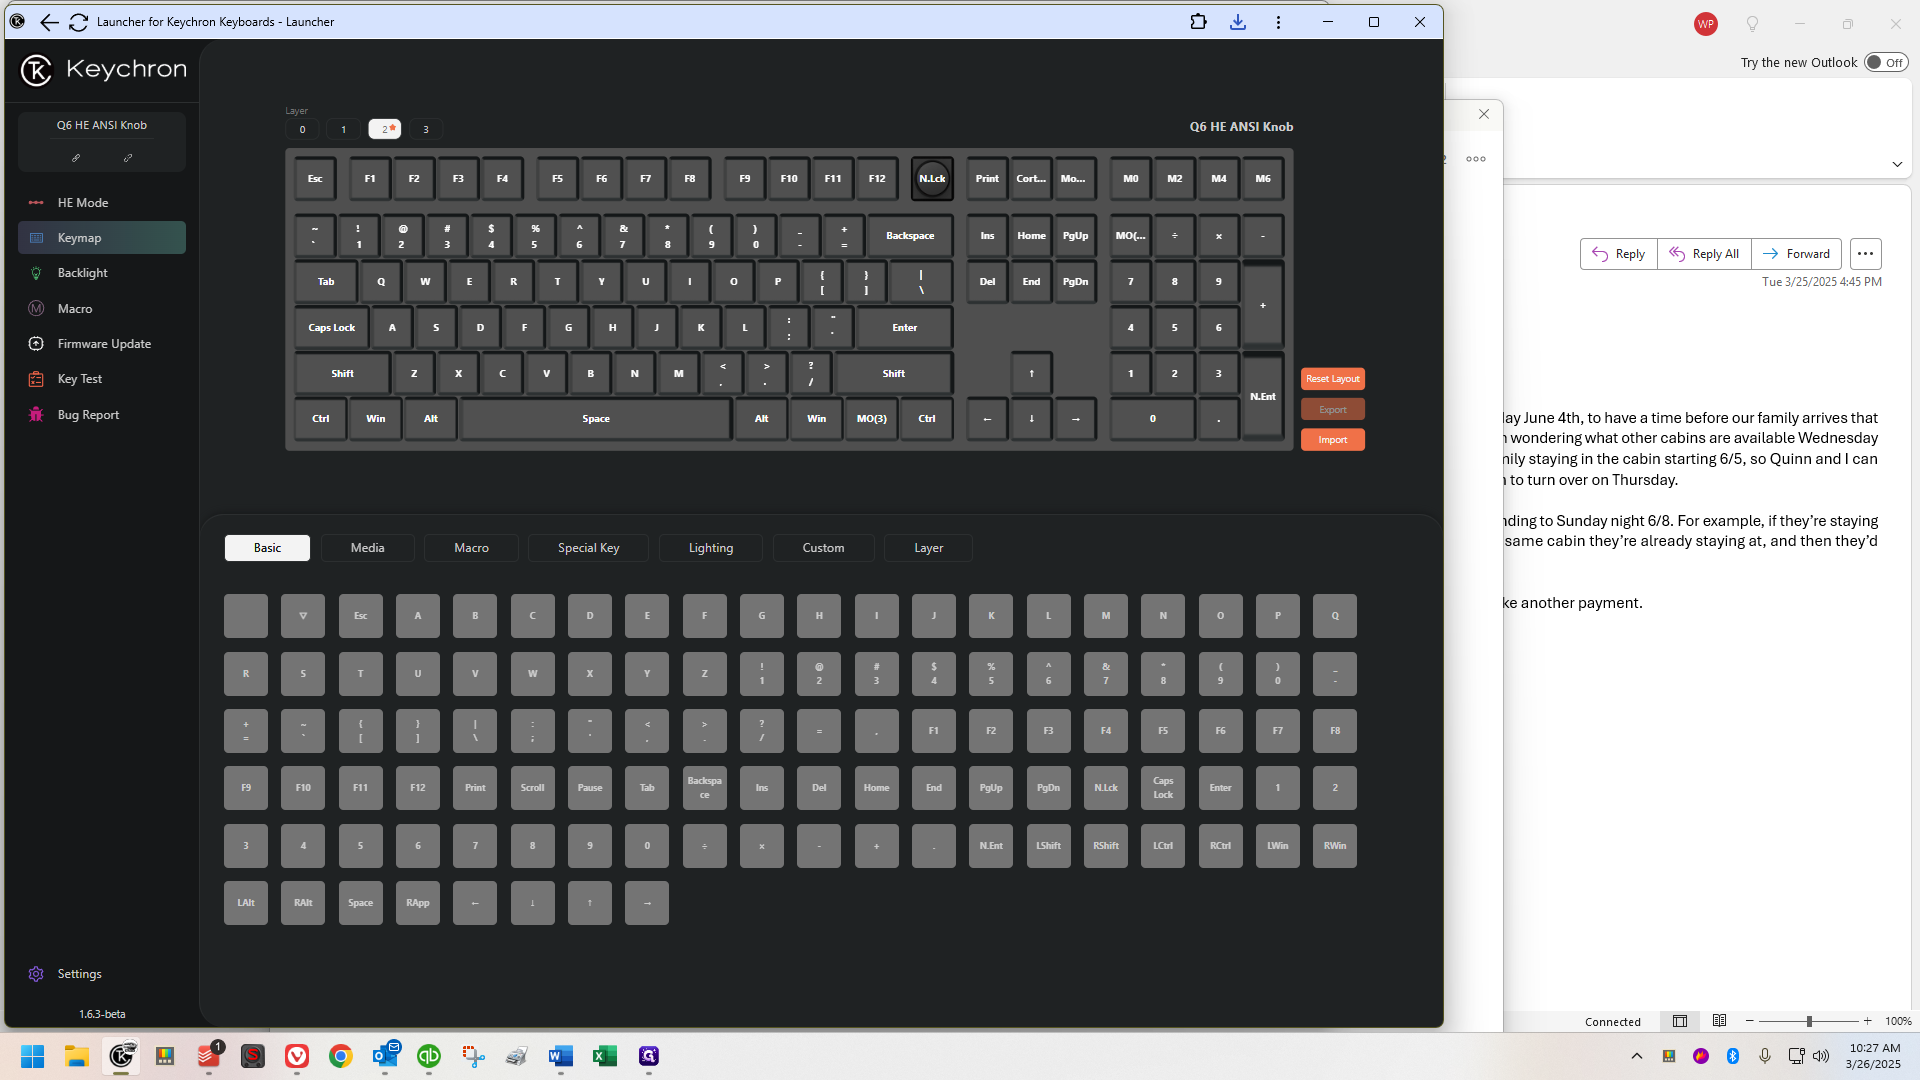Click the knob key labeled N.Lck
The width and height of the screenshot is (1920, 1080).
[x=932, y=179]
